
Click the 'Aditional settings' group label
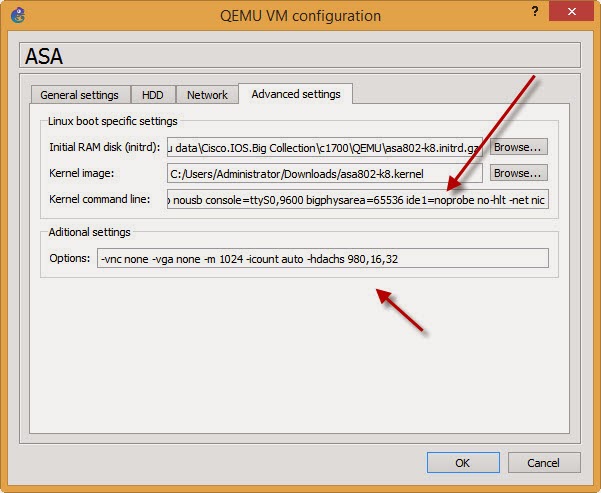click(x=89, y=232)
